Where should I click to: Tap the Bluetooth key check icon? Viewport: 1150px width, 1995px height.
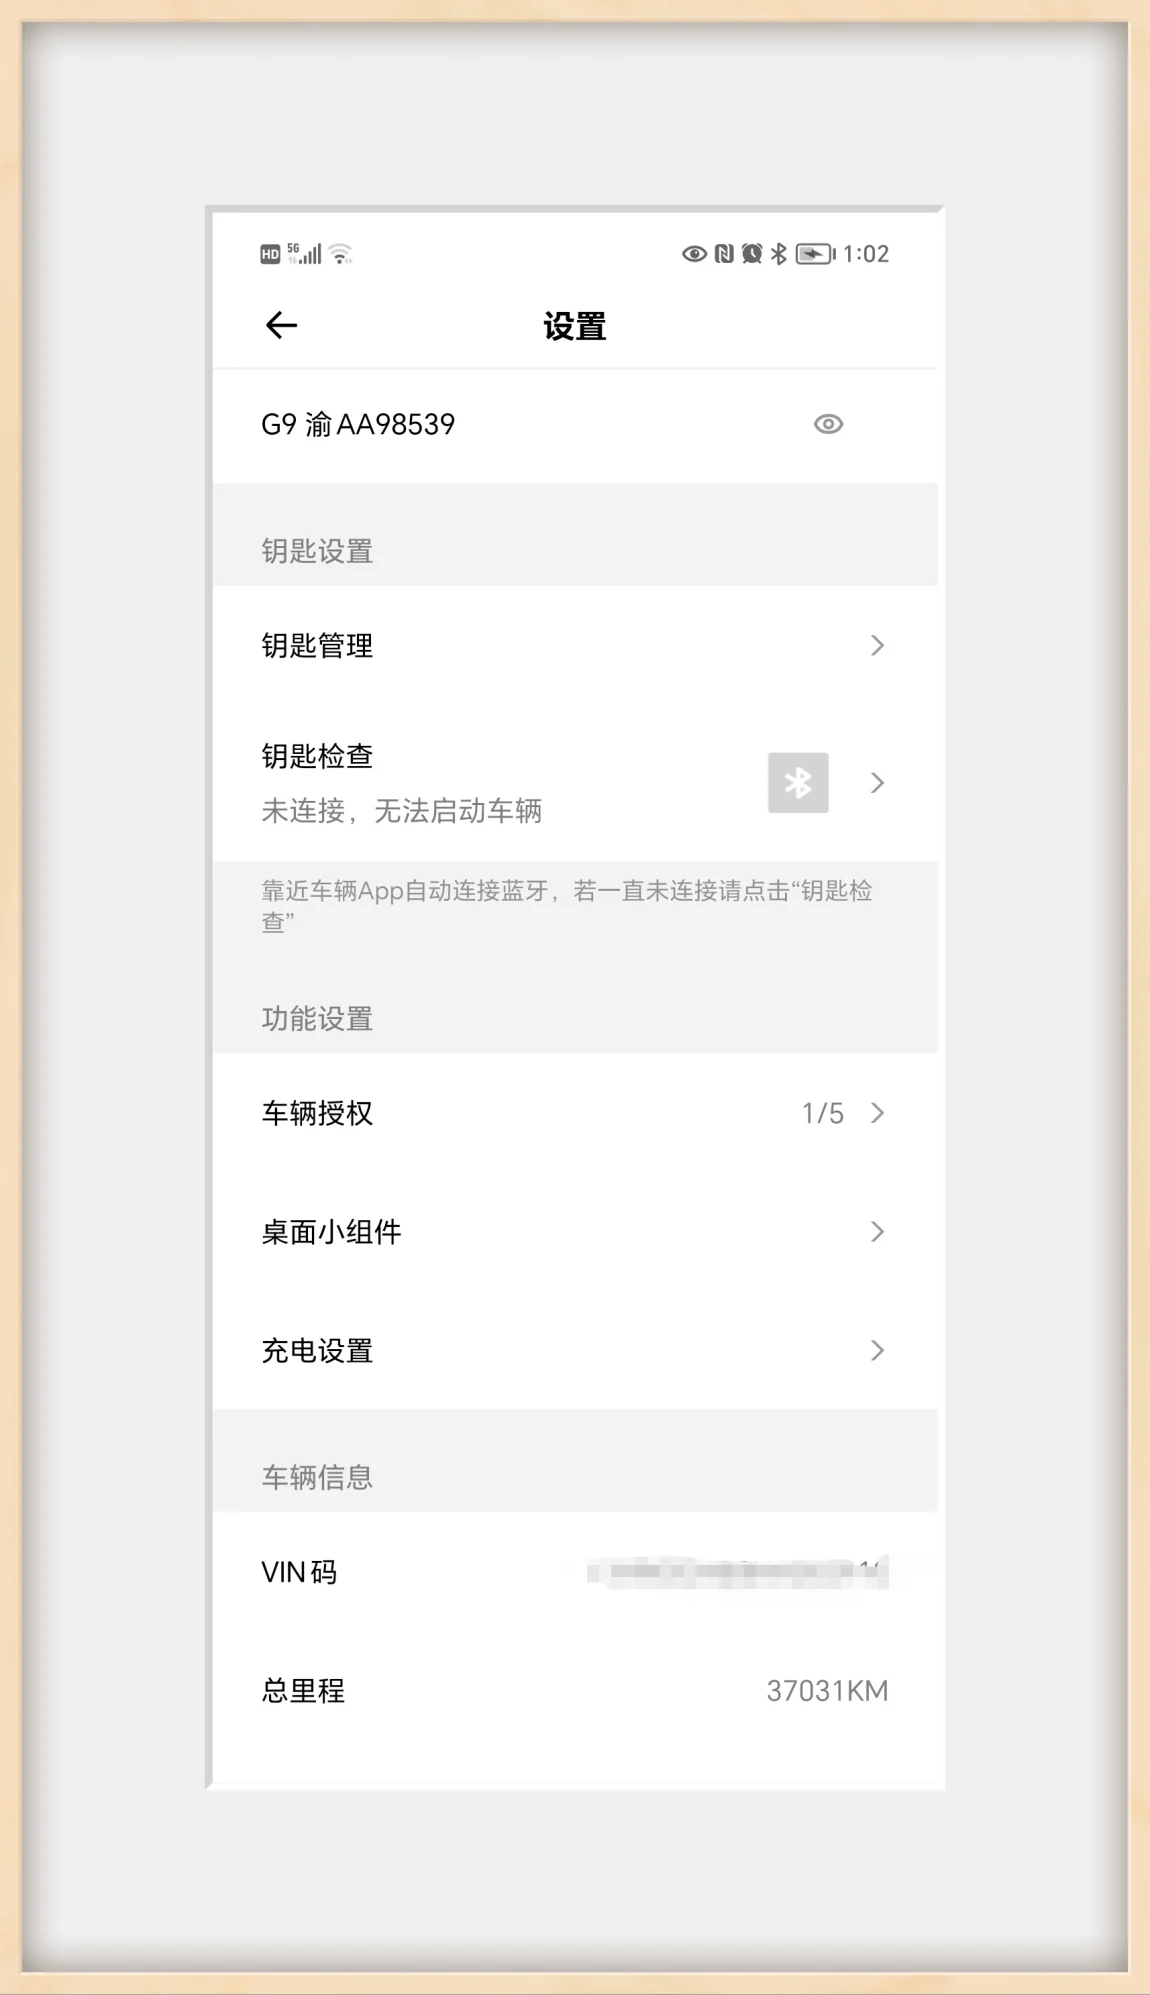(798, 782)
